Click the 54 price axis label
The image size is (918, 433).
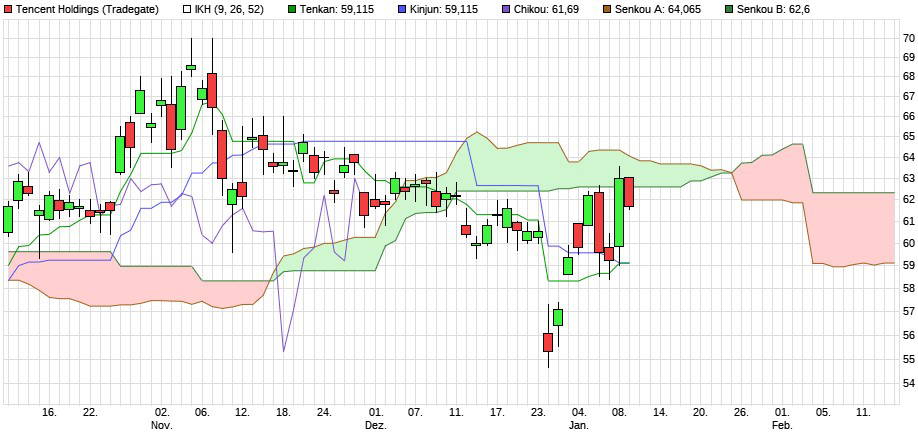(909, 383)
